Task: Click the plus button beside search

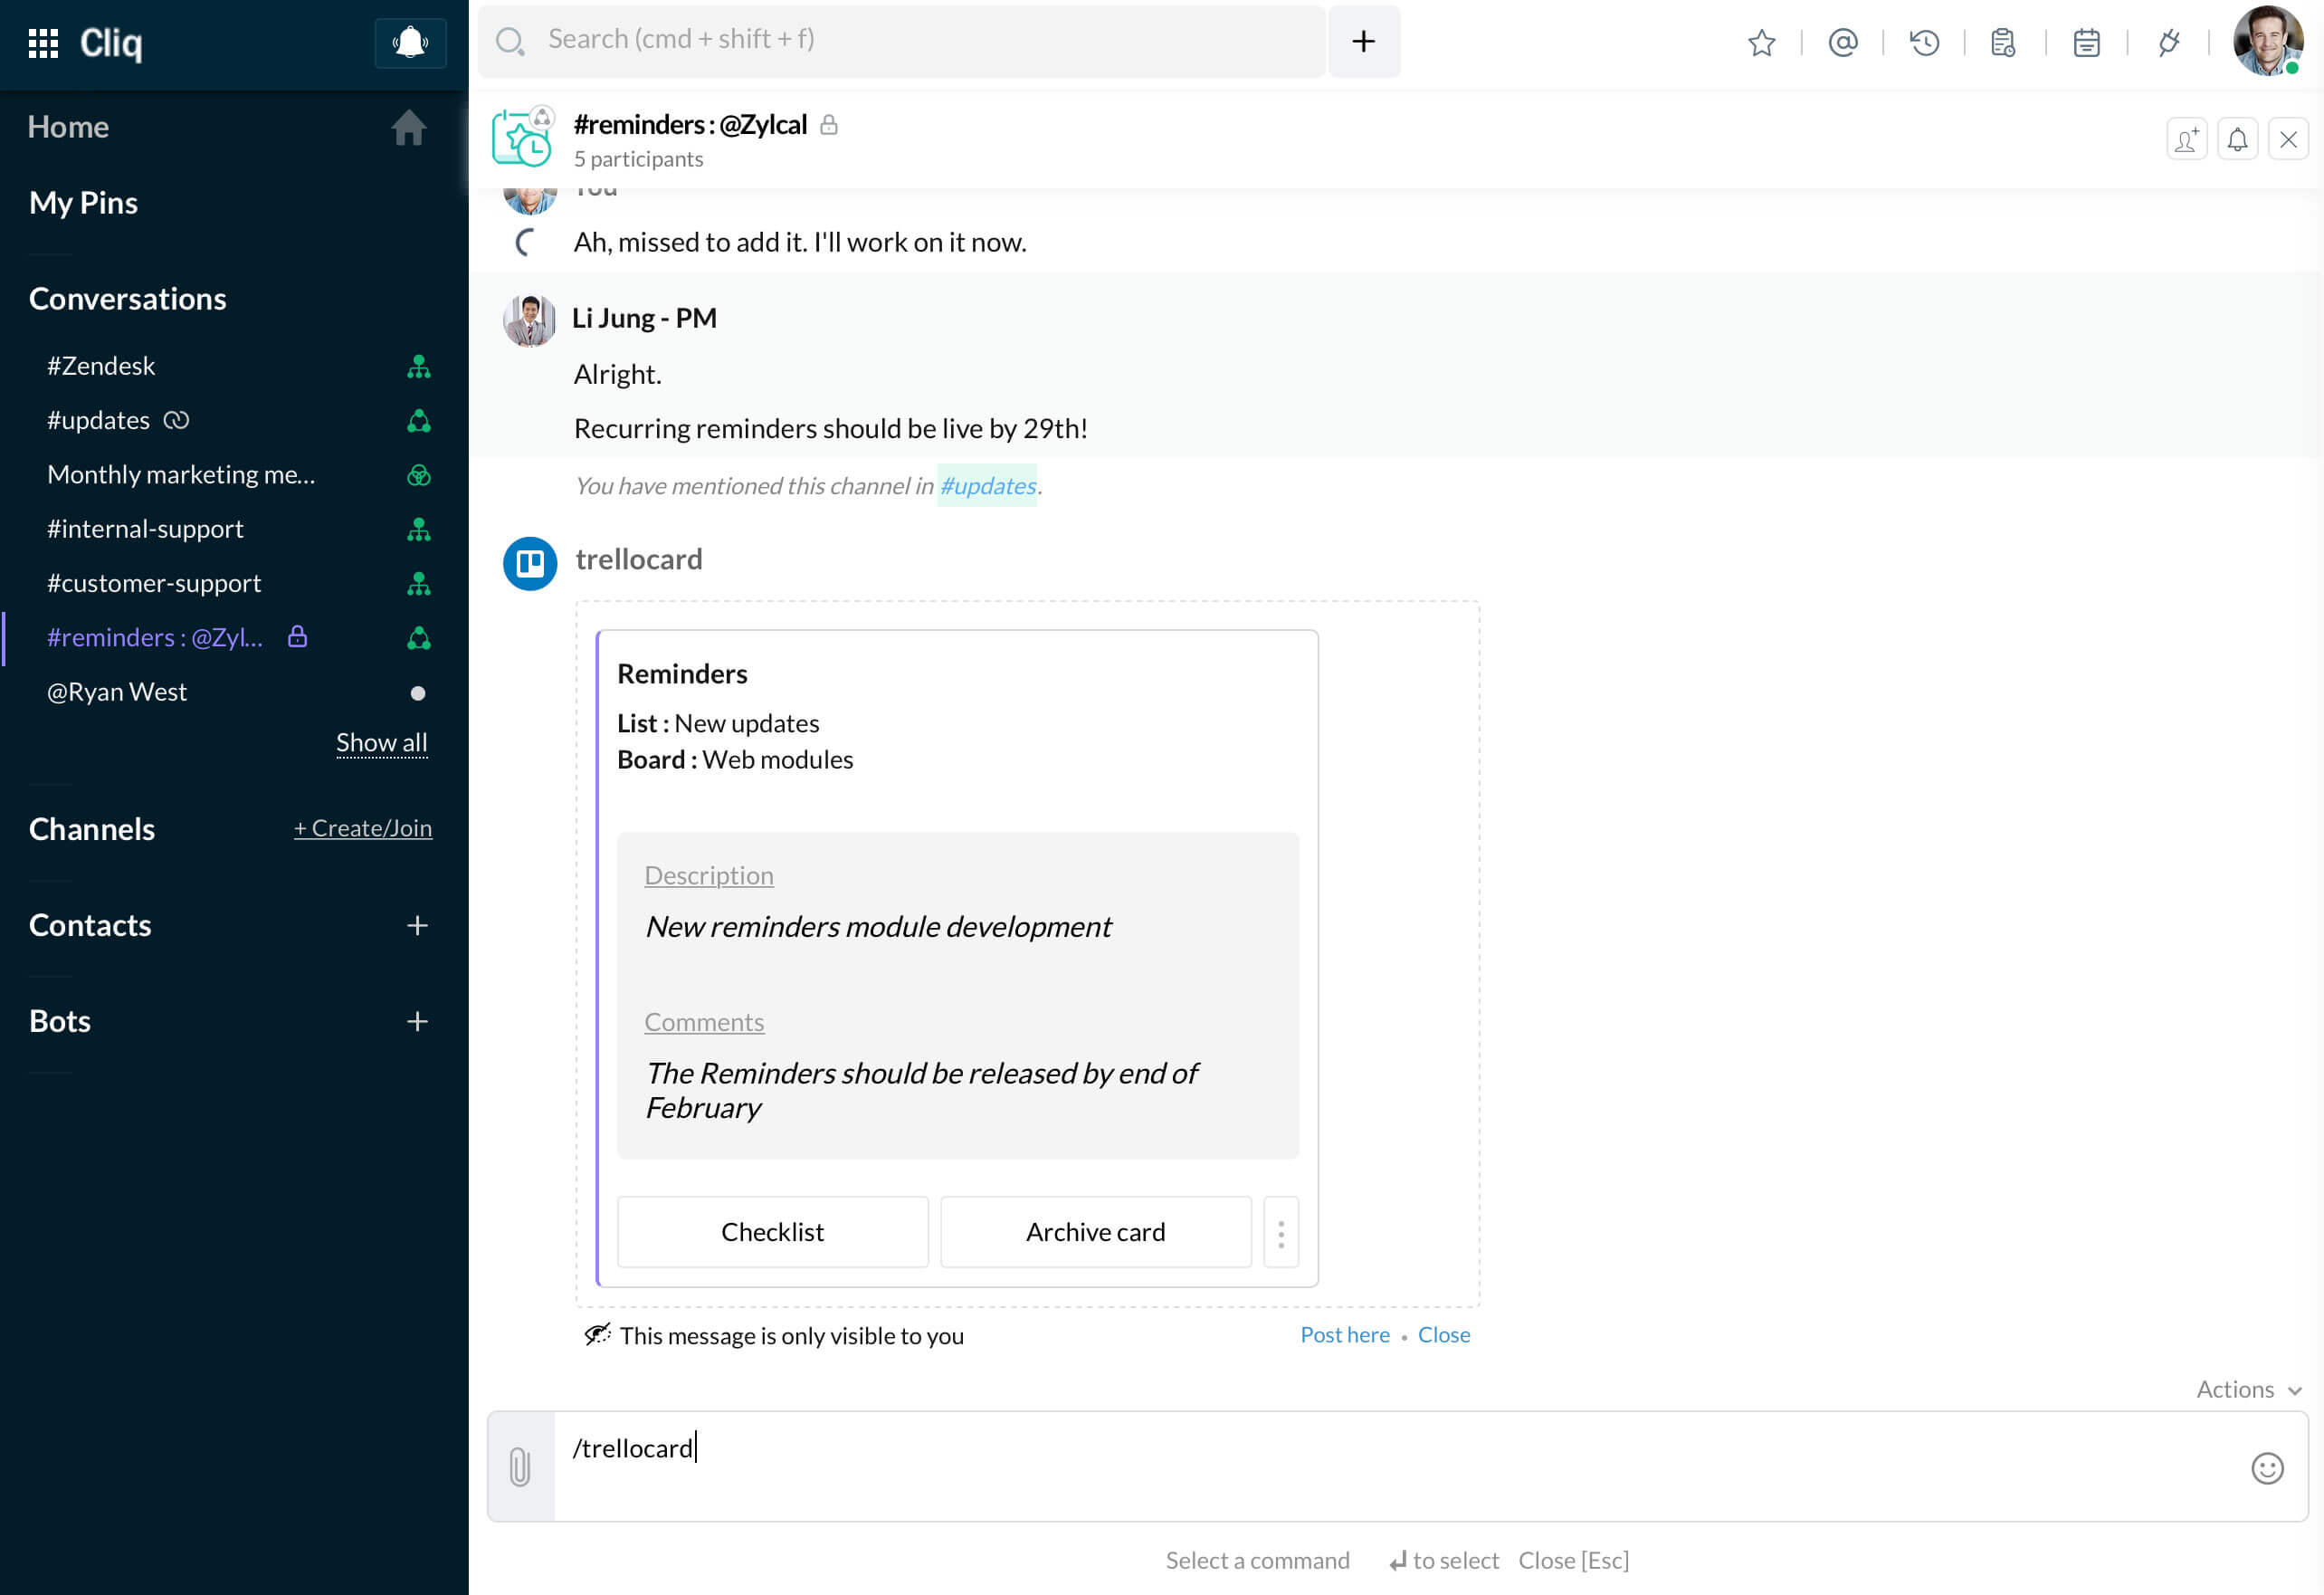Action: pyautogui.click(x=1364, y=41)
